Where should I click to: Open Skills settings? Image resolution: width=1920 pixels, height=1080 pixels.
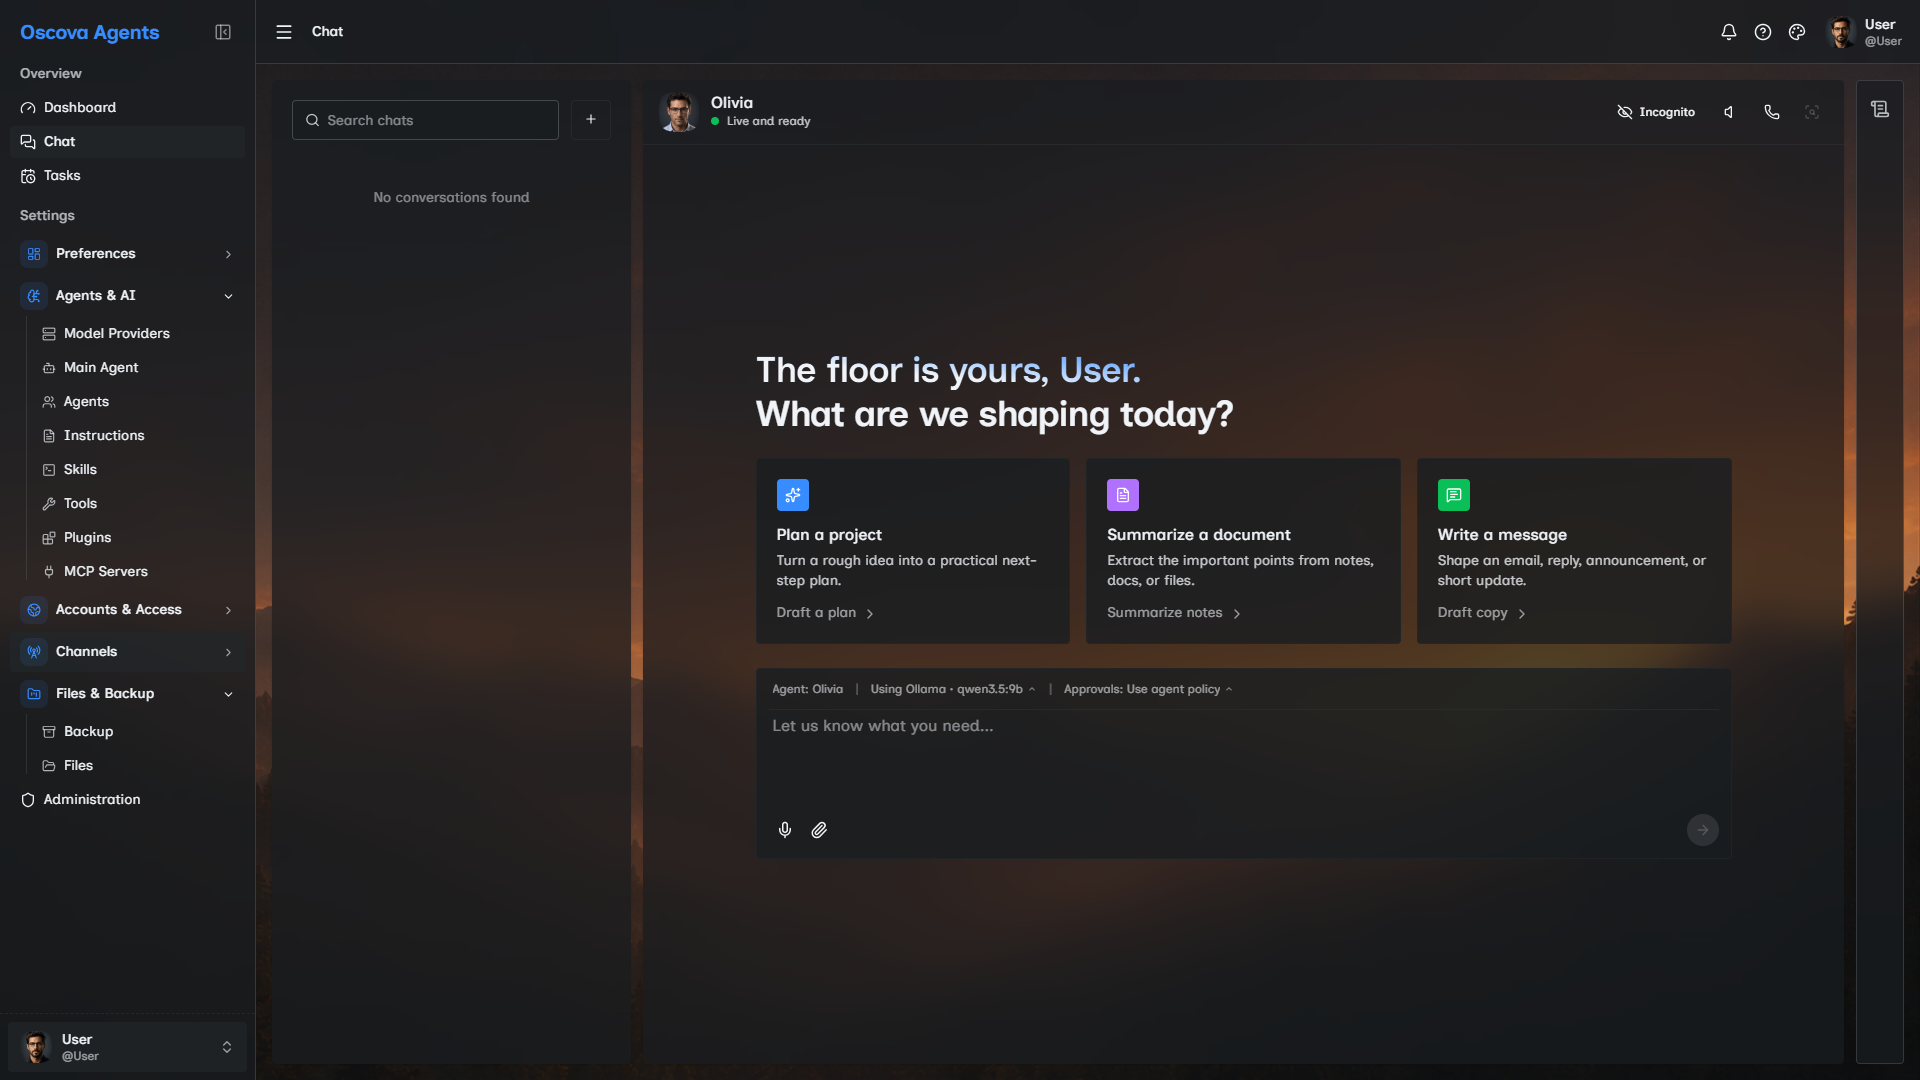click(138, 469)
